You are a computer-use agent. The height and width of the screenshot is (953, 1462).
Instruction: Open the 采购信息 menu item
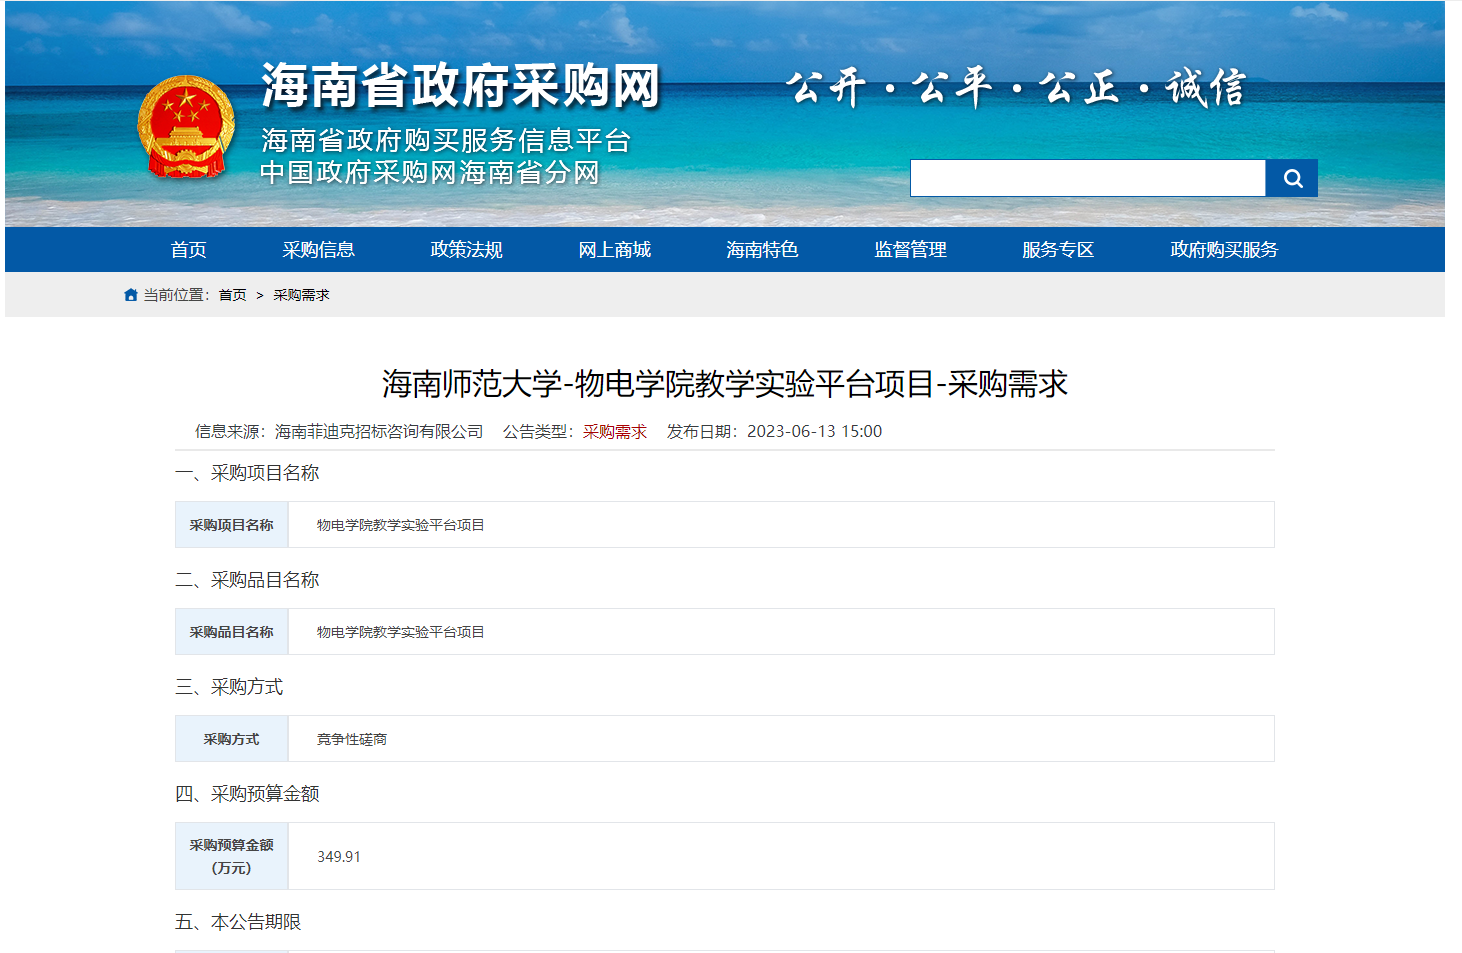click(x=318, y=250)
